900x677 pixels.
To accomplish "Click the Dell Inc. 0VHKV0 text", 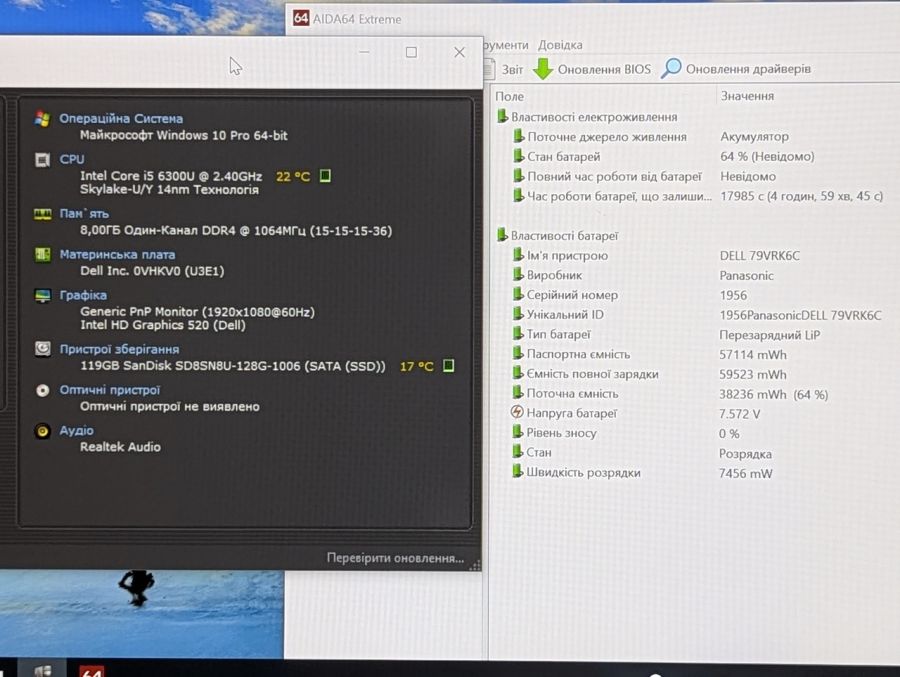I will [x=152, y=271].
